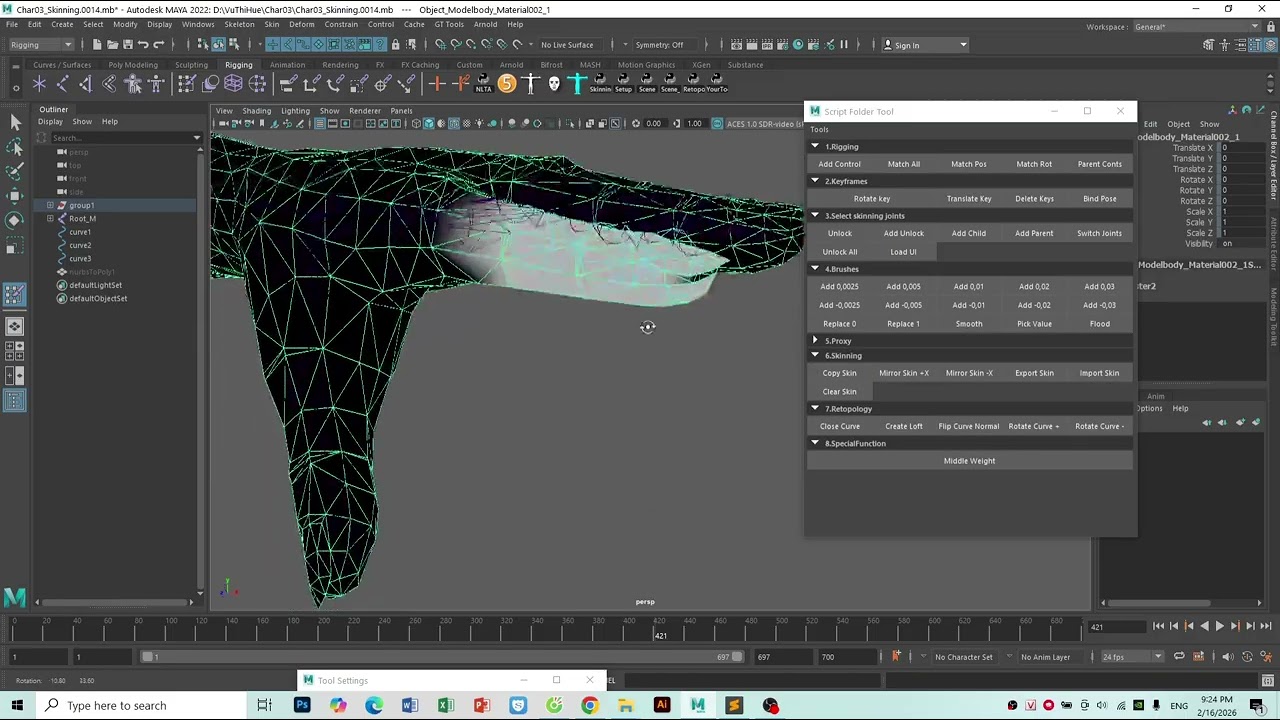Toggle the outliner layout icon in toolbox
This screenshot has width=1280, height=720.
point(15,401)
